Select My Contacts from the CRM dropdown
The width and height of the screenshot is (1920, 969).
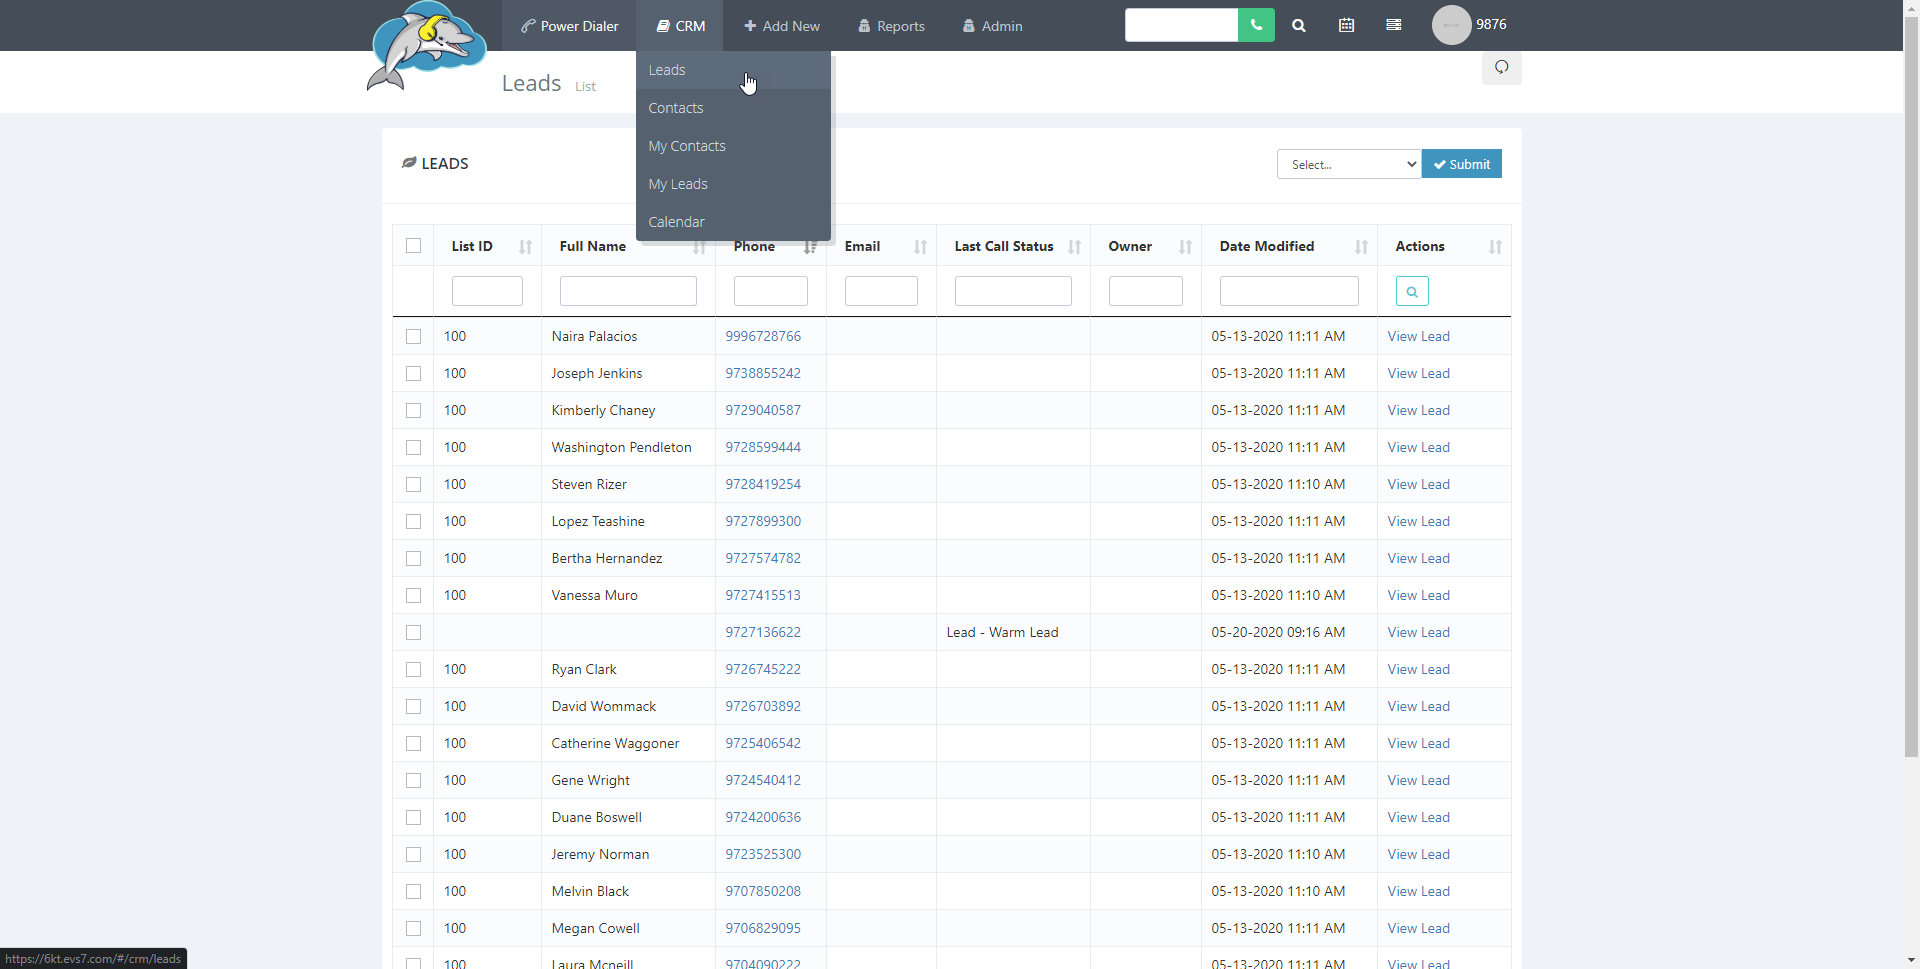[x=733, y=146]
